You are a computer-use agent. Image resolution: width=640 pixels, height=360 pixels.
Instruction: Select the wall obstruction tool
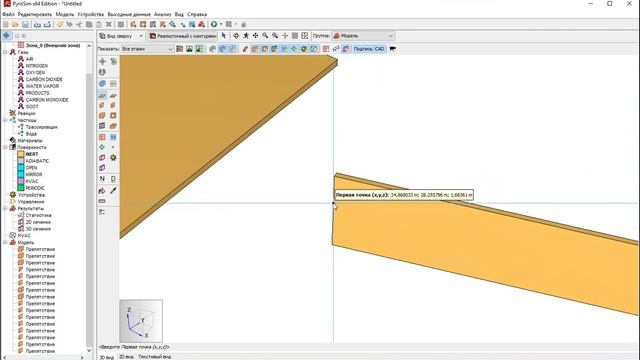point(102,105)
